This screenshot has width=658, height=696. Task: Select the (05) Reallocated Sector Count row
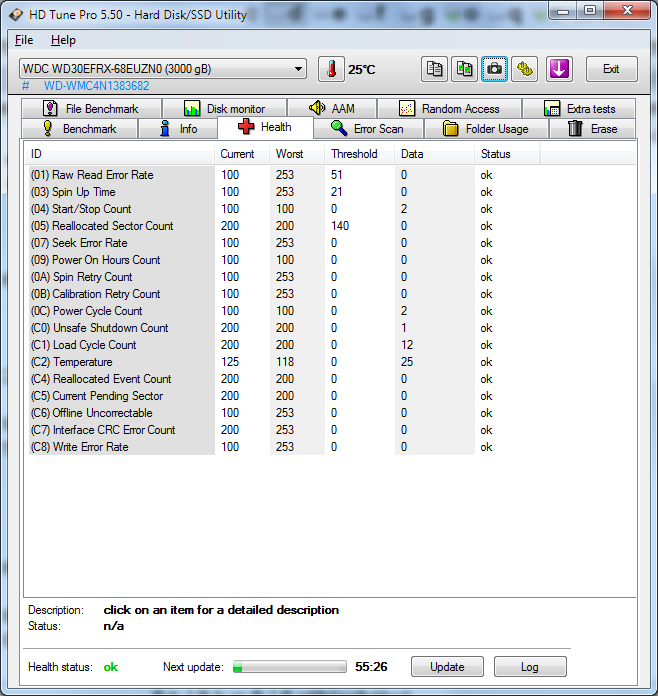(284, 226)
